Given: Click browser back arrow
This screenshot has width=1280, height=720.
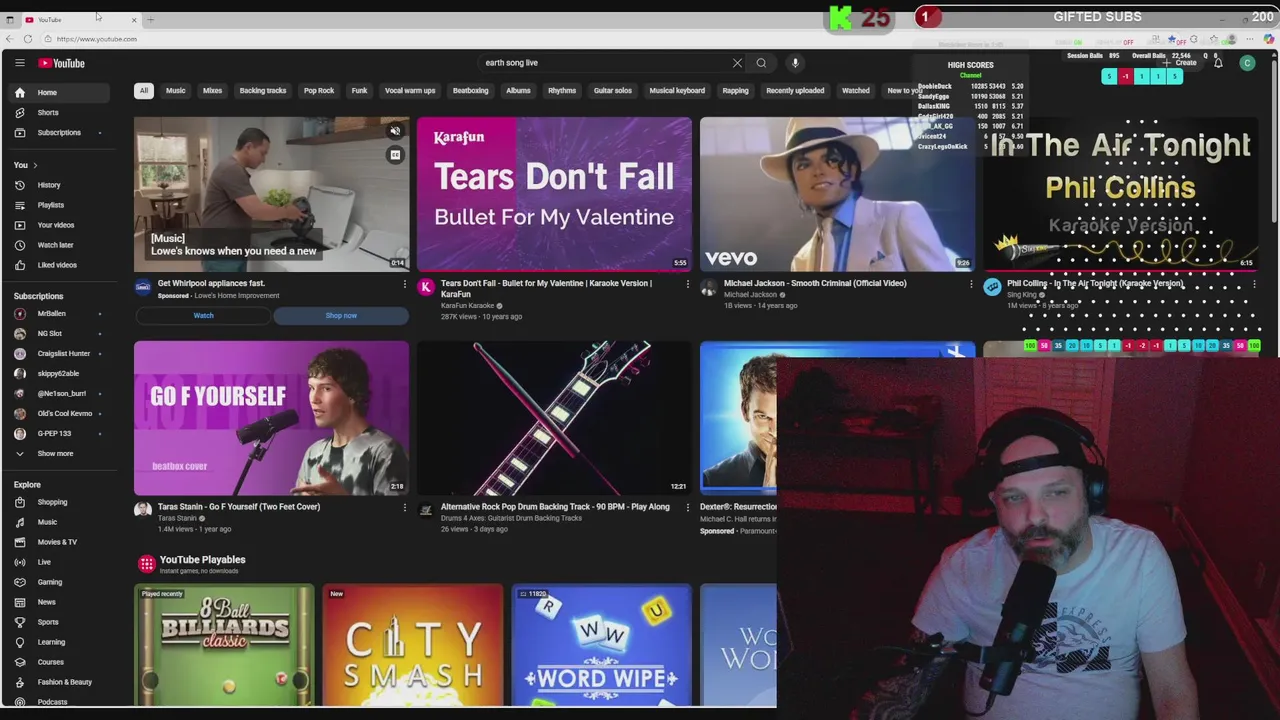Looking at the screenshot, I should pyautogui.click(x=9, y=39).
